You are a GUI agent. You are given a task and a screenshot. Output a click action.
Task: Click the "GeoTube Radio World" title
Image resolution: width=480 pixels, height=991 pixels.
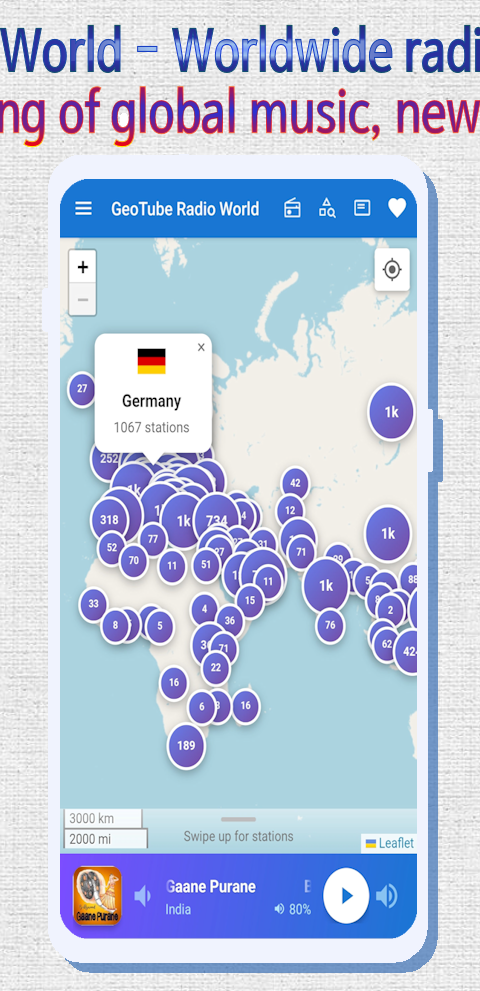185,209
